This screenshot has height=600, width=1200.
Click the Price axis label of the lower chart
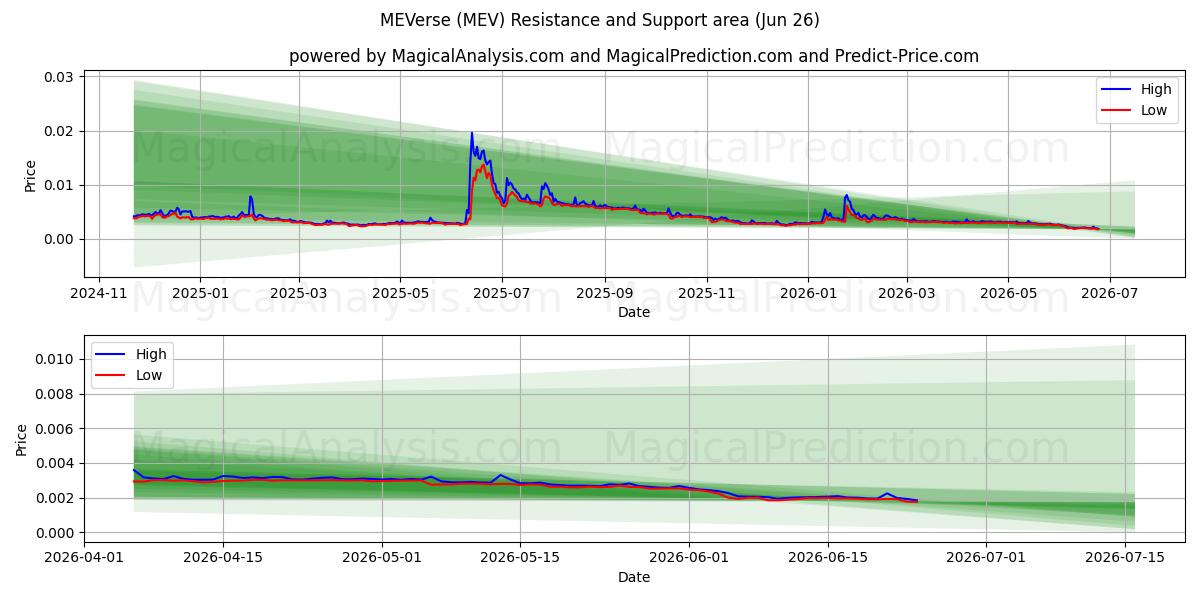pos(22,440)
